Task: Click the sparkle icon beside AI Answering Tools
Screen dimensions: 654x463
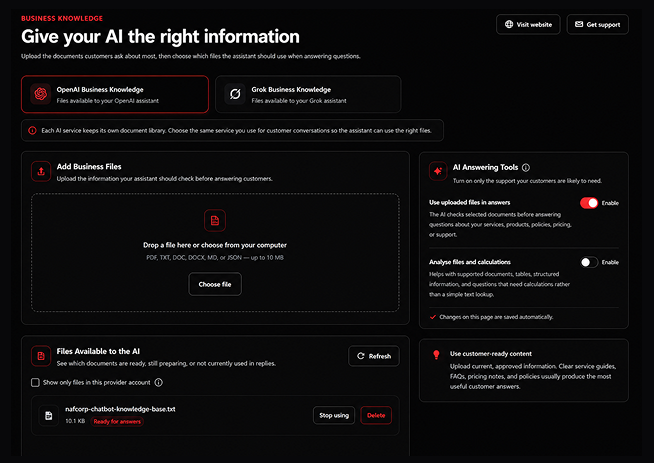Action: (438, 171)
